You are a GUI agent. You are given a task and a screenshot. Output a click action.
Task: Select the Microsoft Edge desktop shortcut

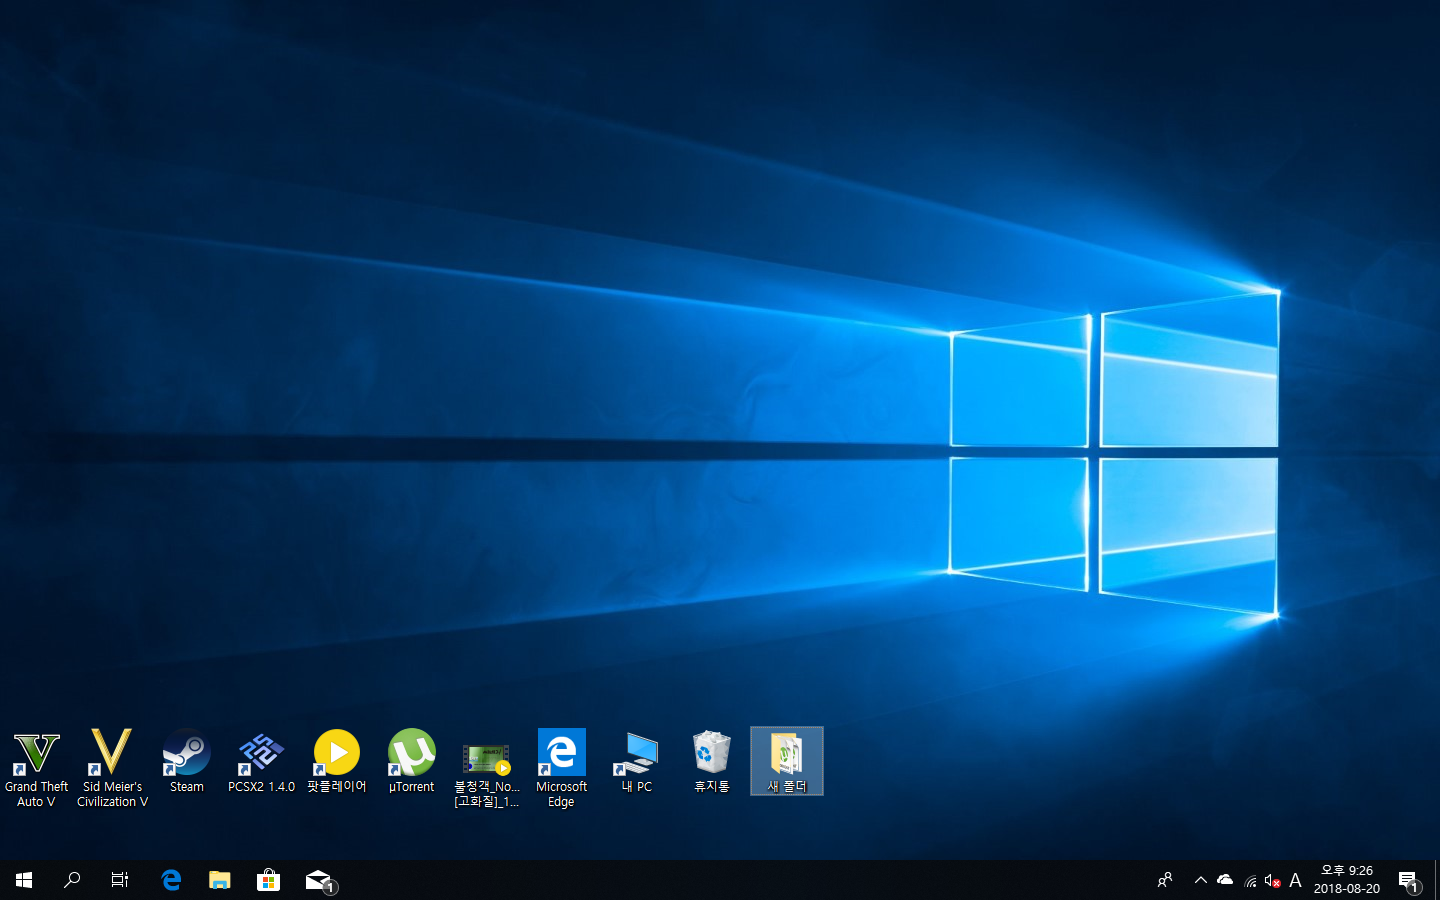561,768
